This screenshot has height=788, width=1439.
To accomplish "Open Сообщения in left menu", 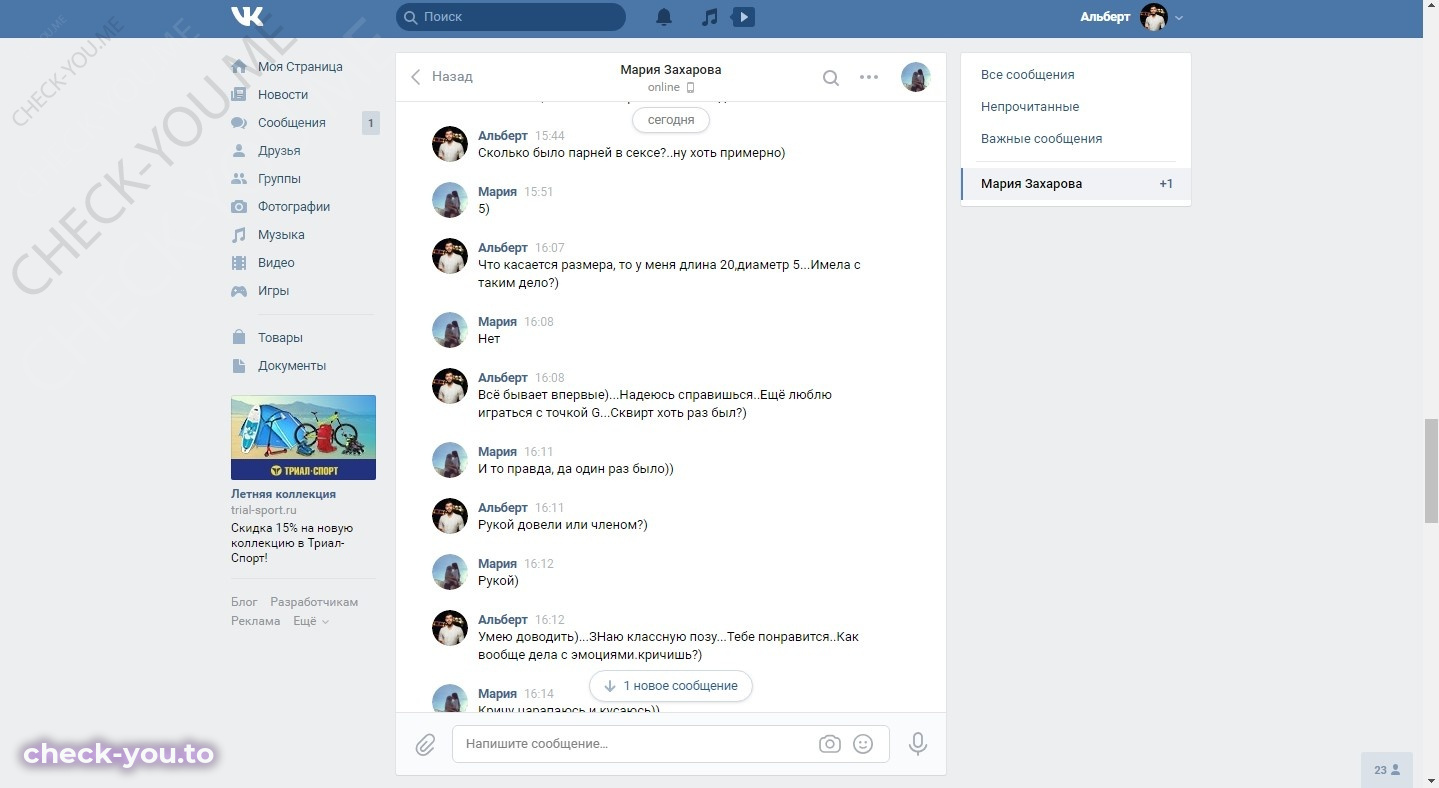I will pos(292,123).
